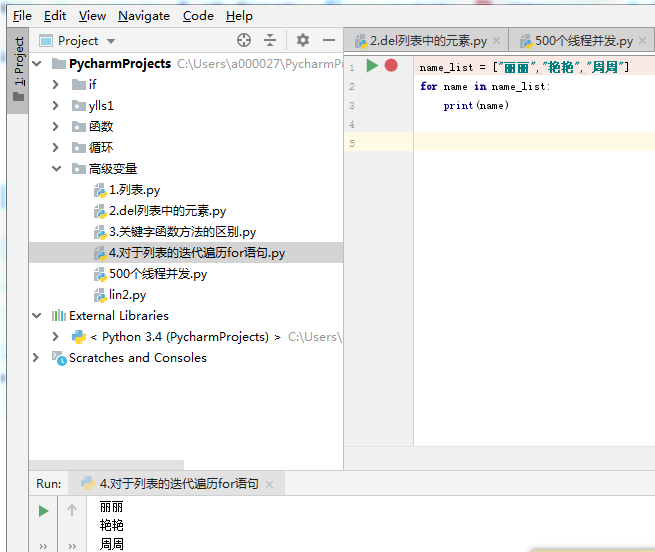Click output line 丽丽 in console
This screenshot has height=552, width=655.
coord(111,507)
